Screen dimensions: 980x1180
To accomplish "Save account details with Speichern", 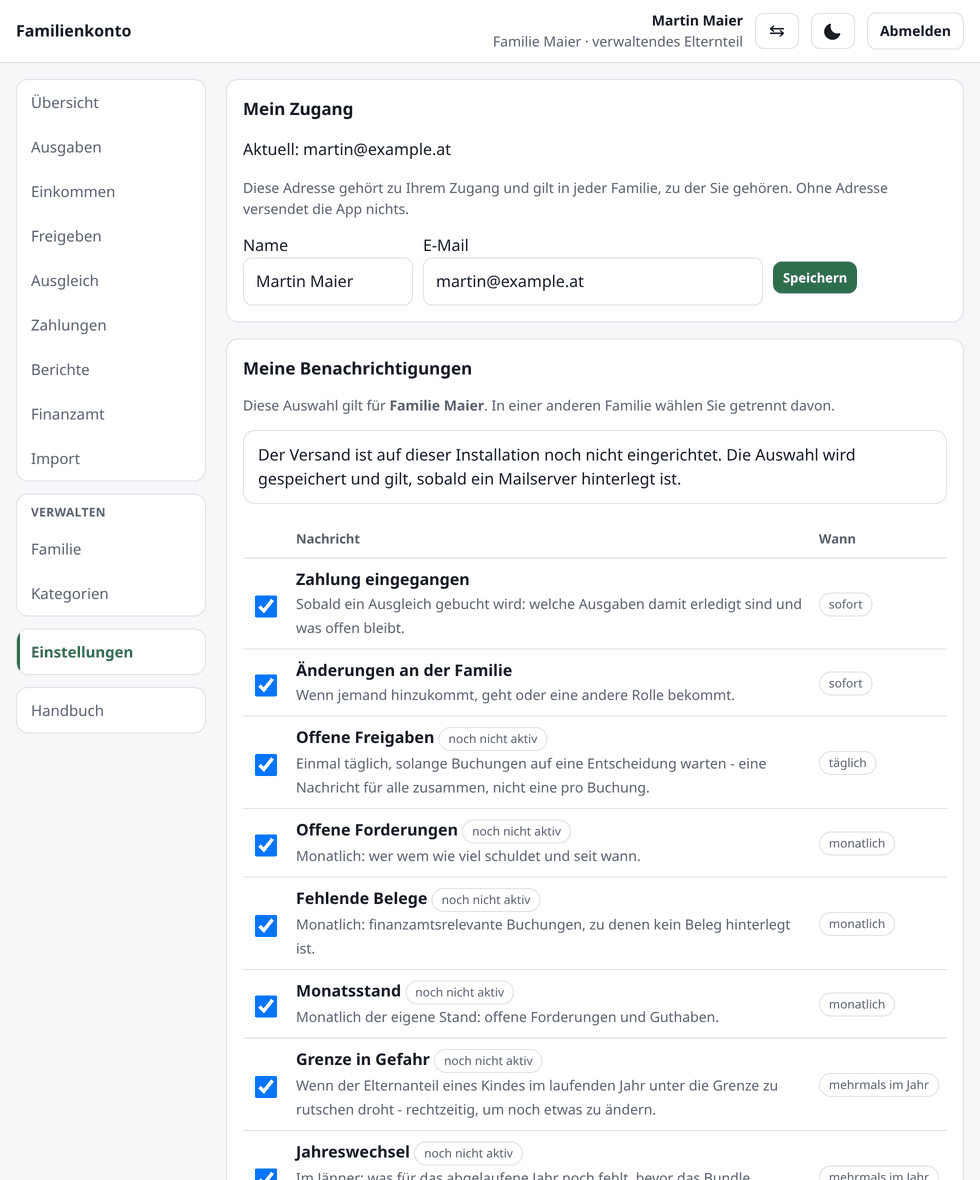I will [x=814, y=278].
